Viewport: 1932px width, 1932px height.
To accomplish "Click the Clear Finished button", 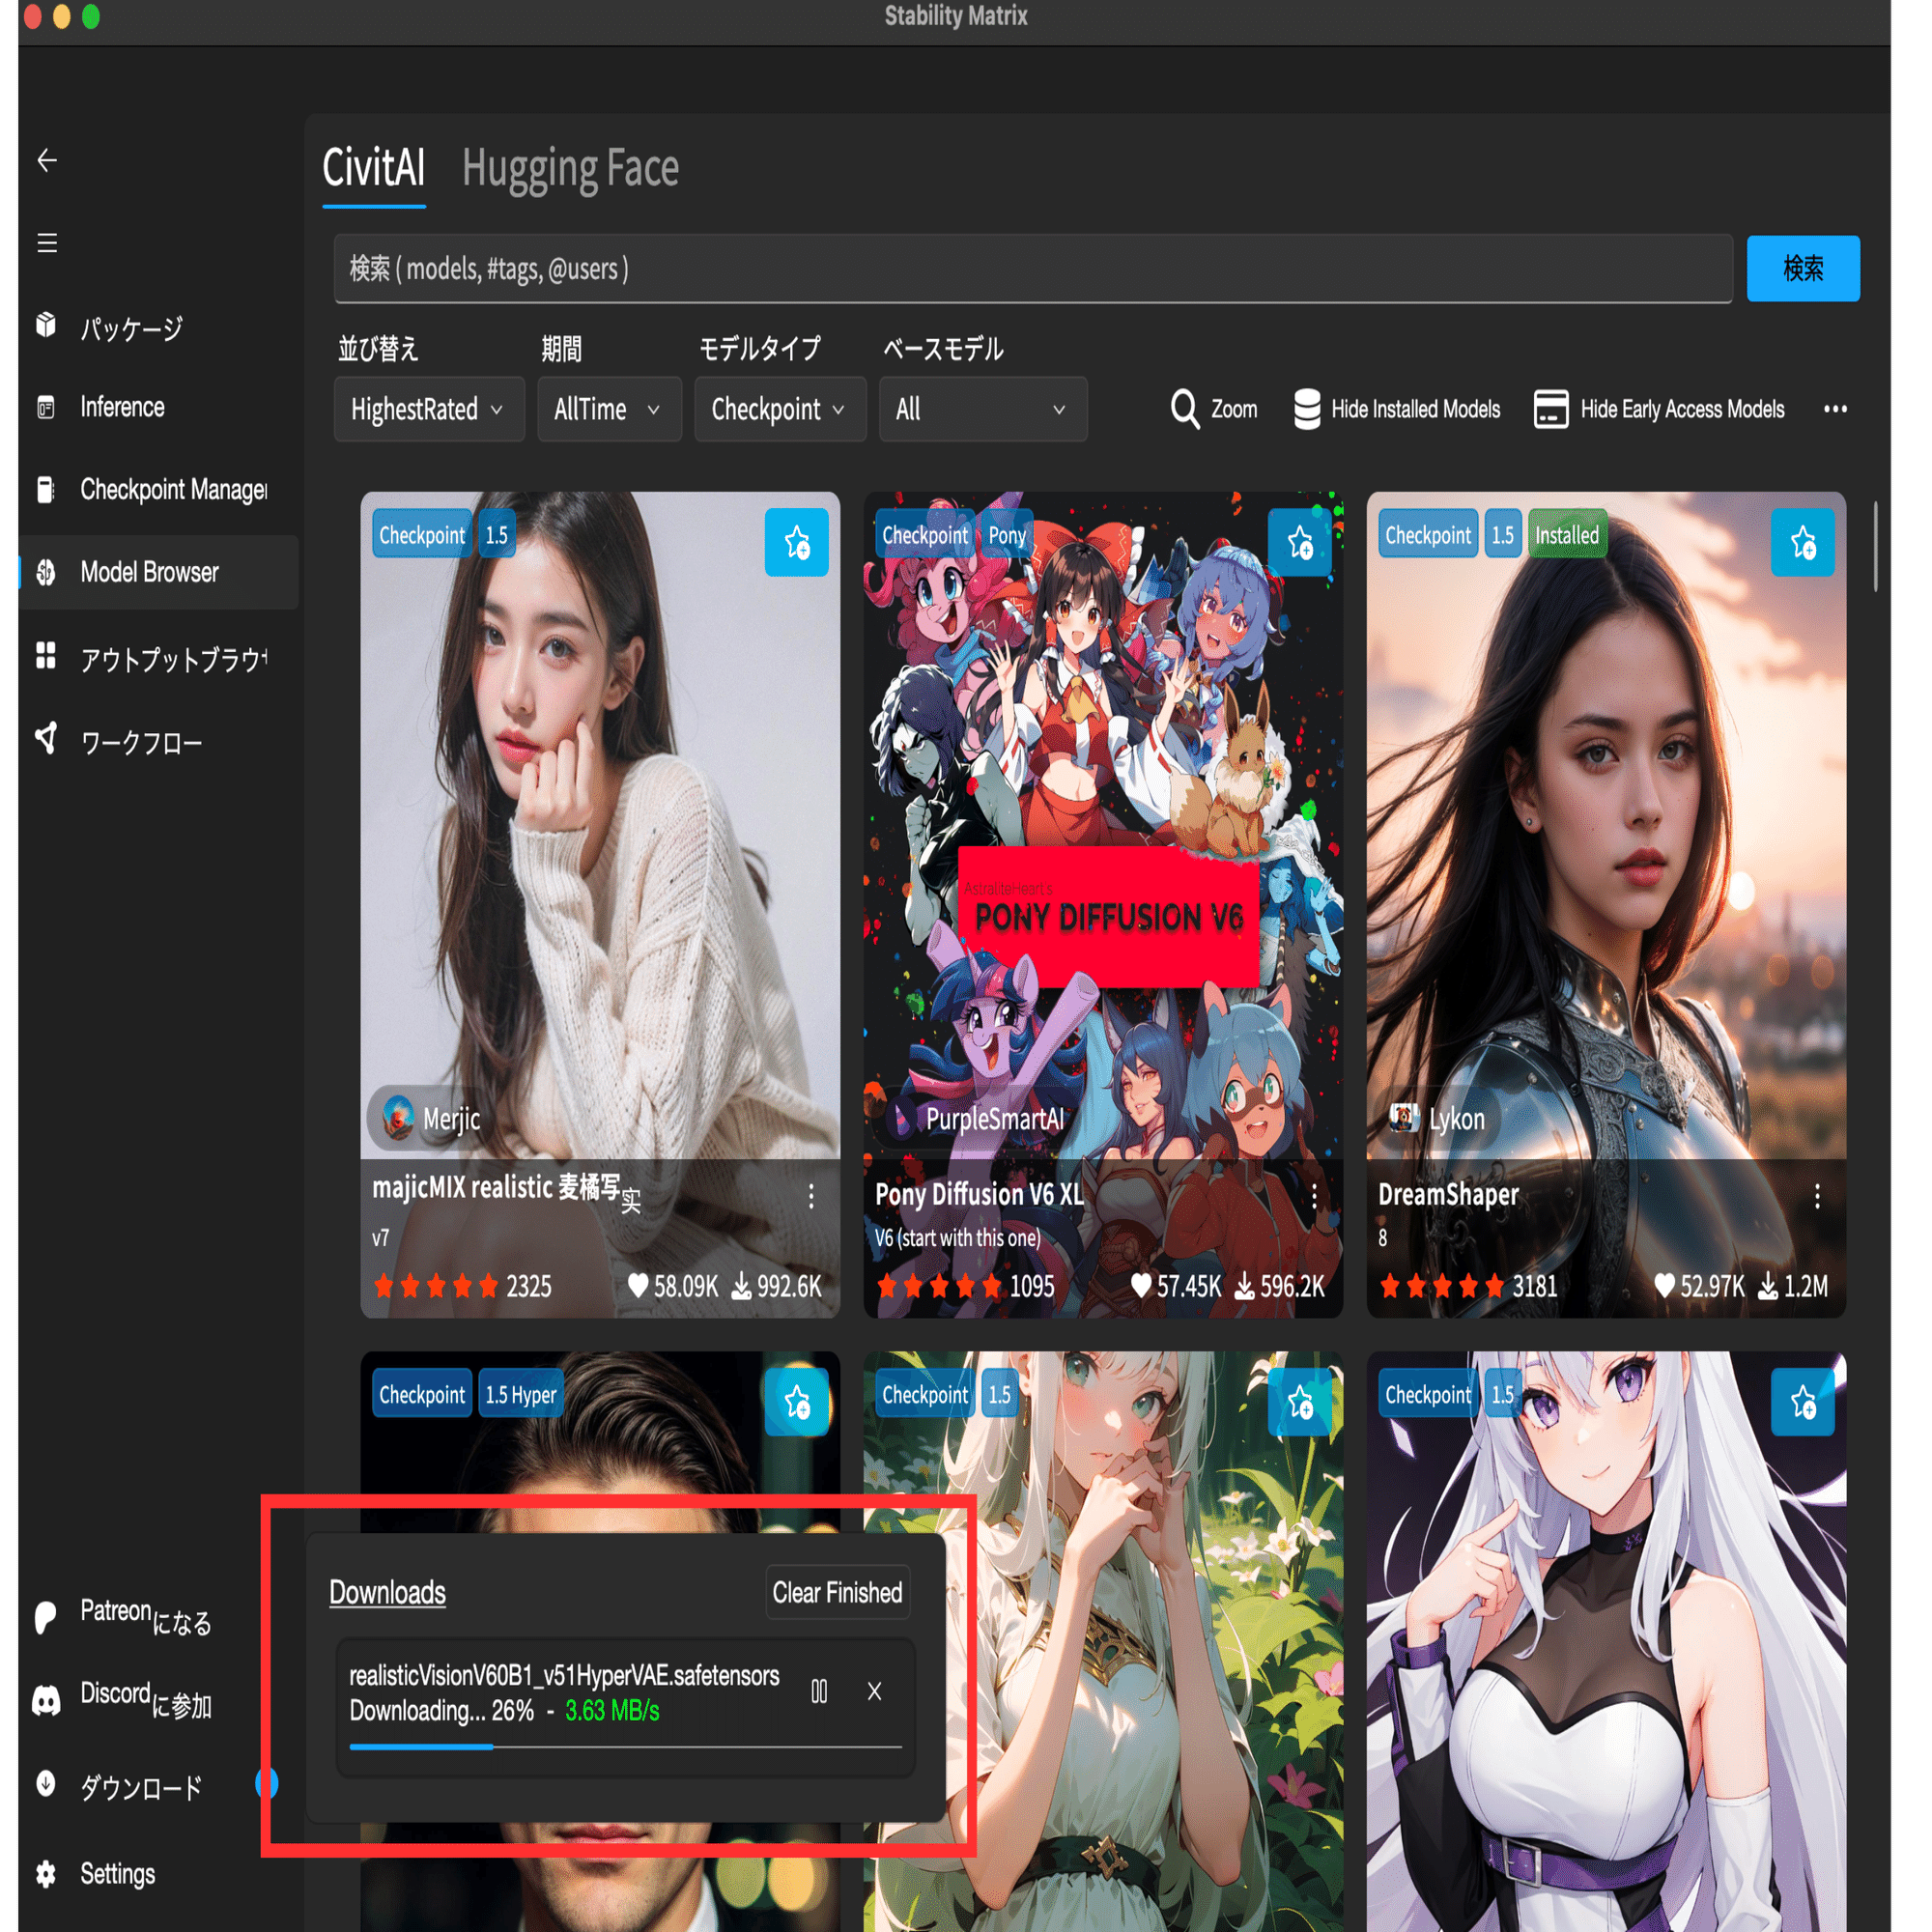I will click(x=837, y=1592).
